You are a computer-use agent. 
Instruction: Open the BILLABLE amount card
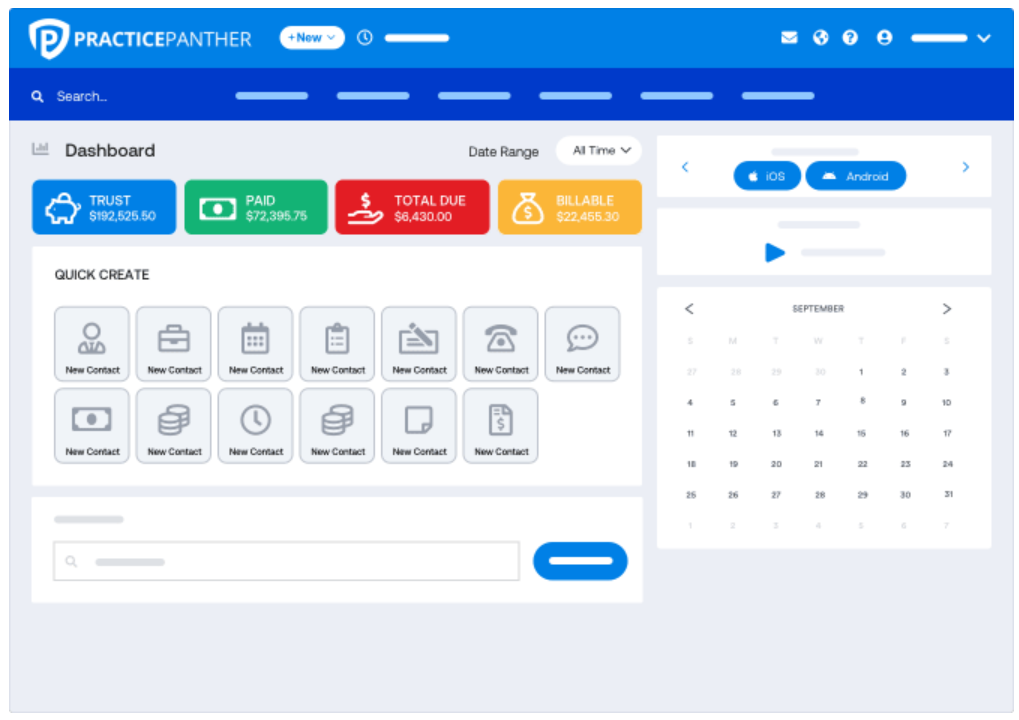tap(570, 207)
